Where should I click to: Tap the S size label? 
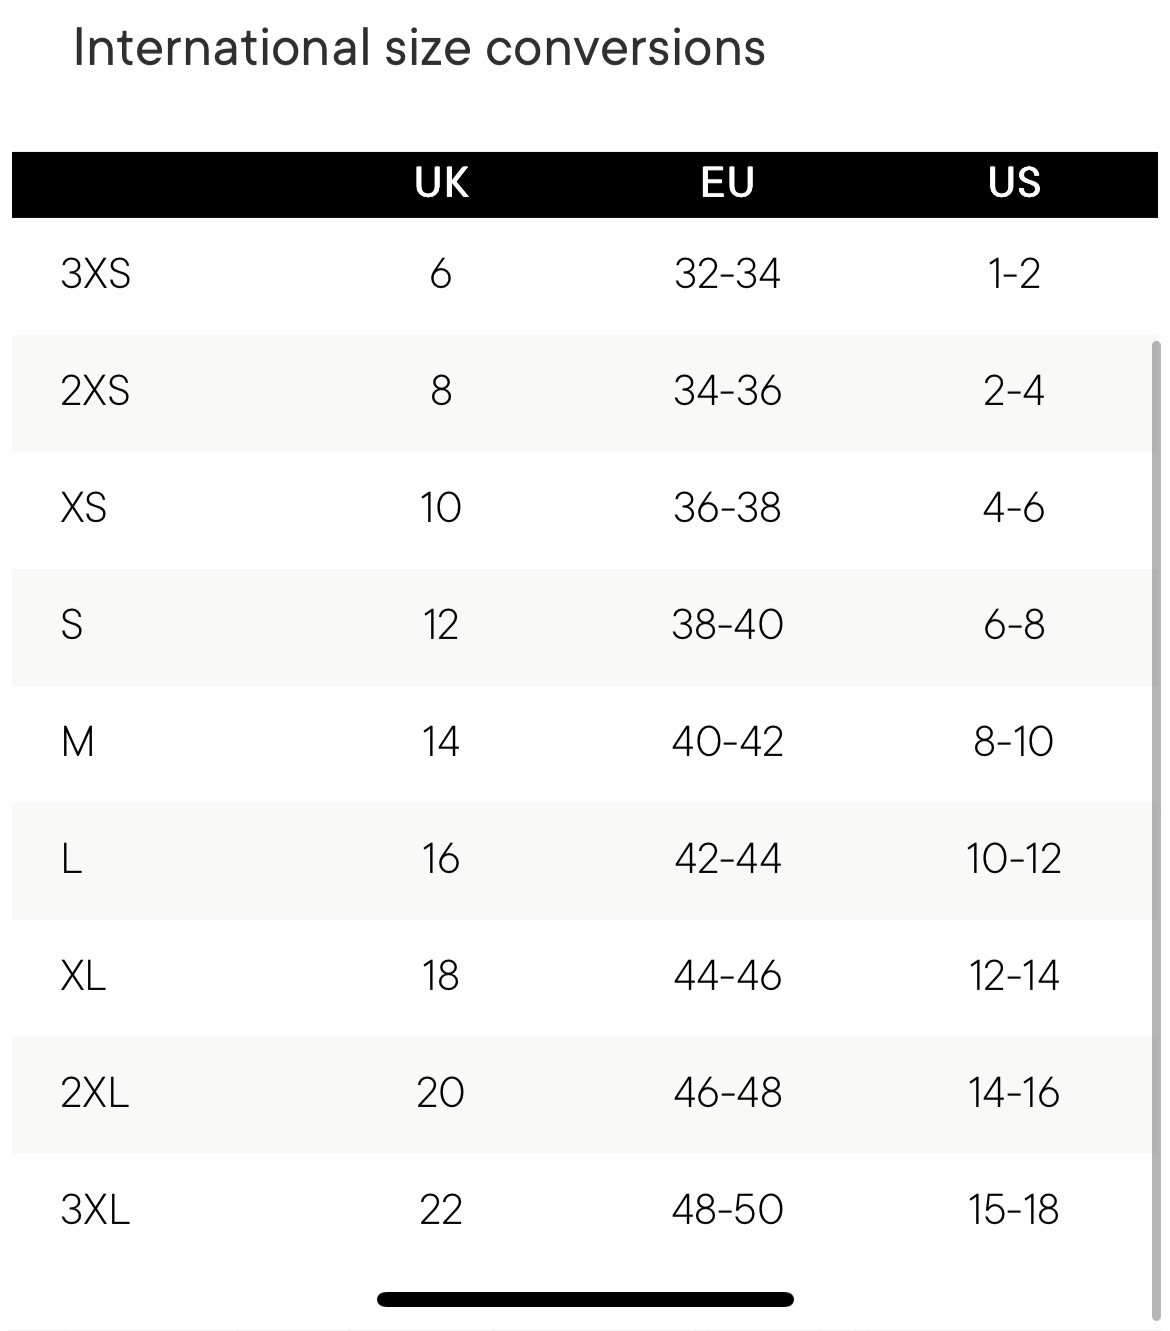pos(72,624)
